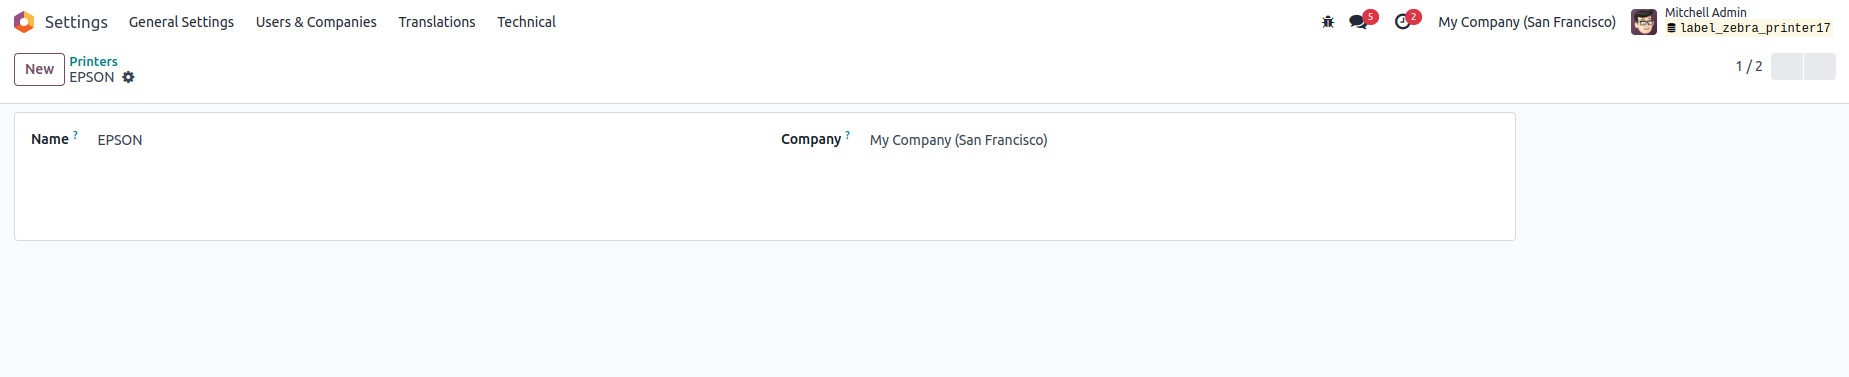Screen dimensions: 1849x377
Task: Expand the Technical menu
Action: point(526,21)
